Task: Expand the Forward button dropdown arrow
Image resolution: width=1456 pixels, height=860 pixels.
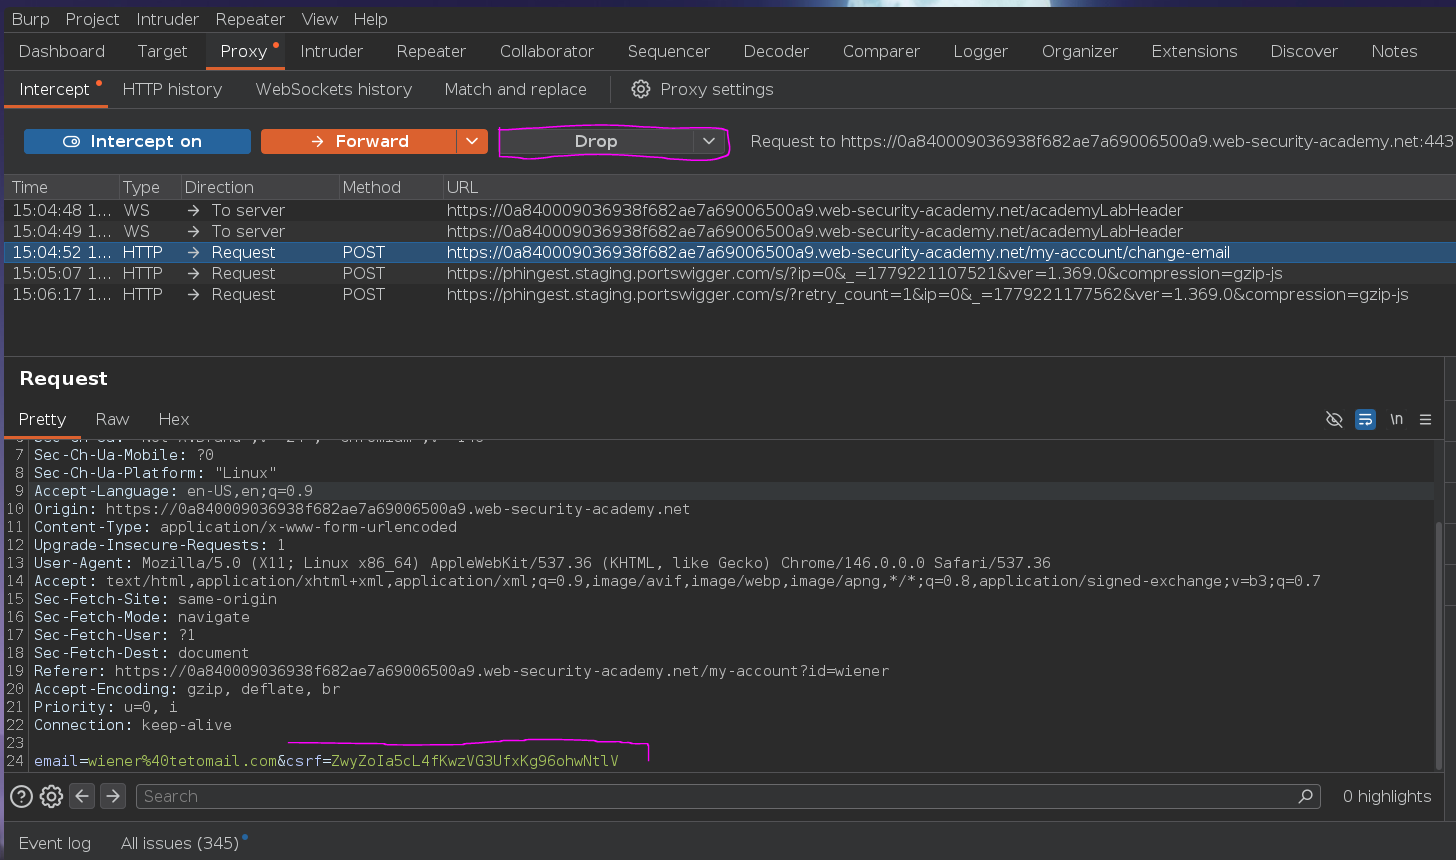Action: (x=473, y=141)
